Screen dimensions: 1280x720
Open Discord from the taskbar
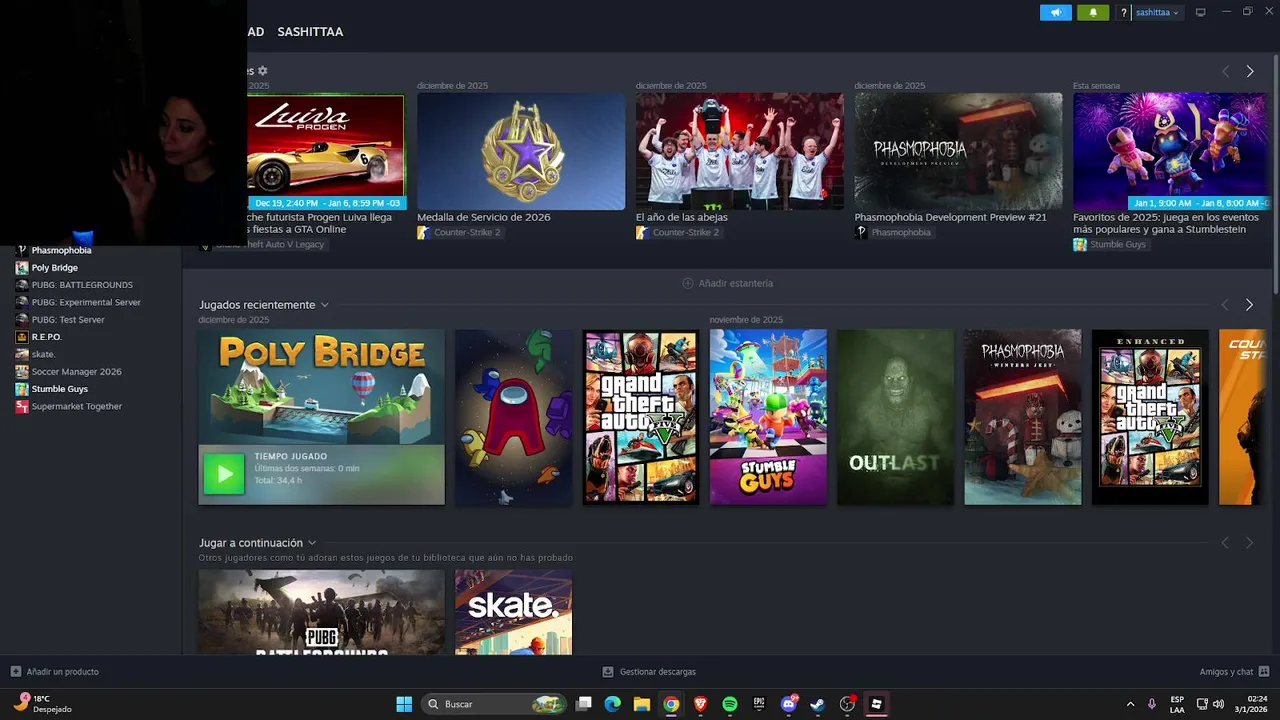[789, 704]
